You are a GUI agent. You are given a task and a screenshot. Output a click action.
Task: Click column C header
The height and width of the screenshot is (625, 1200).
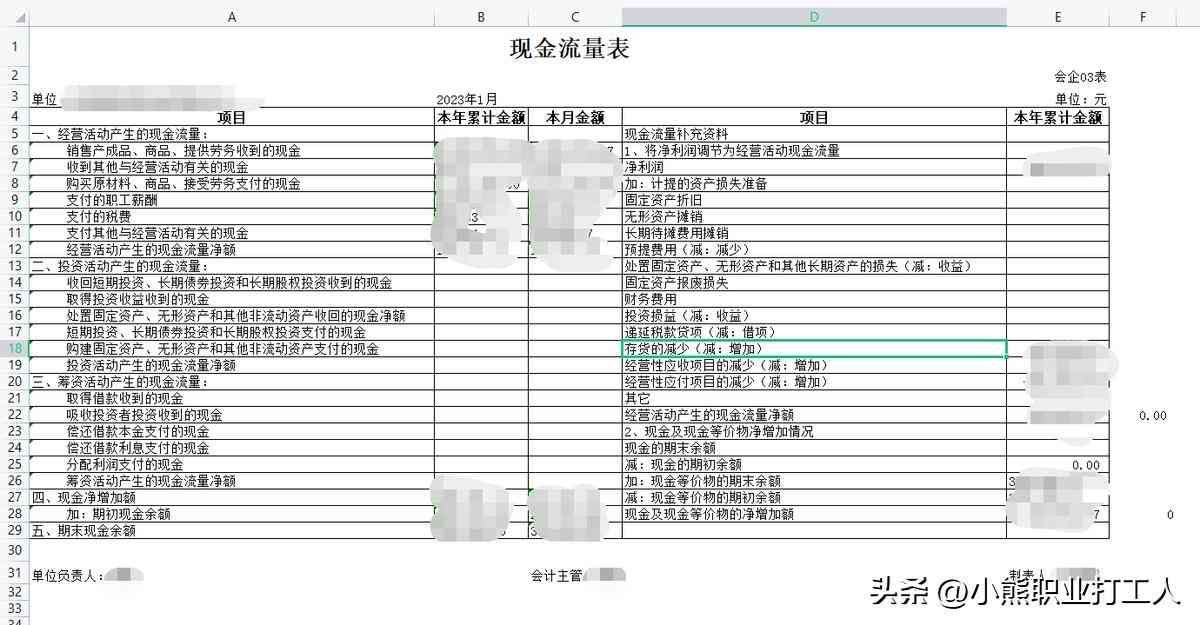(x=575, y=17)
